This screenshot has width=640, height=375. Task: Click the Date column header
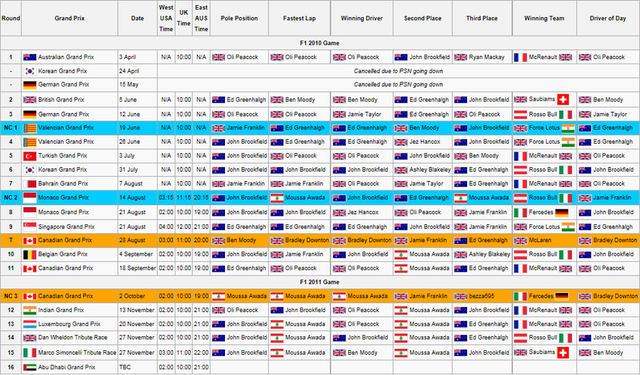pos(138,18)
